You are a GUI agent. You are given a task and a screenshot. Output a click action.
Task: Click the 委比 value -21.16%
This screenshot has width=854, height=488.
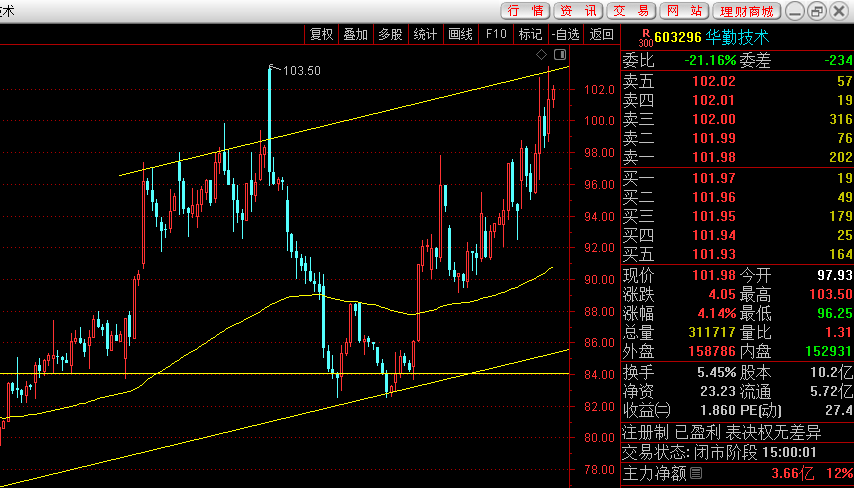click(x=710, y=60)
